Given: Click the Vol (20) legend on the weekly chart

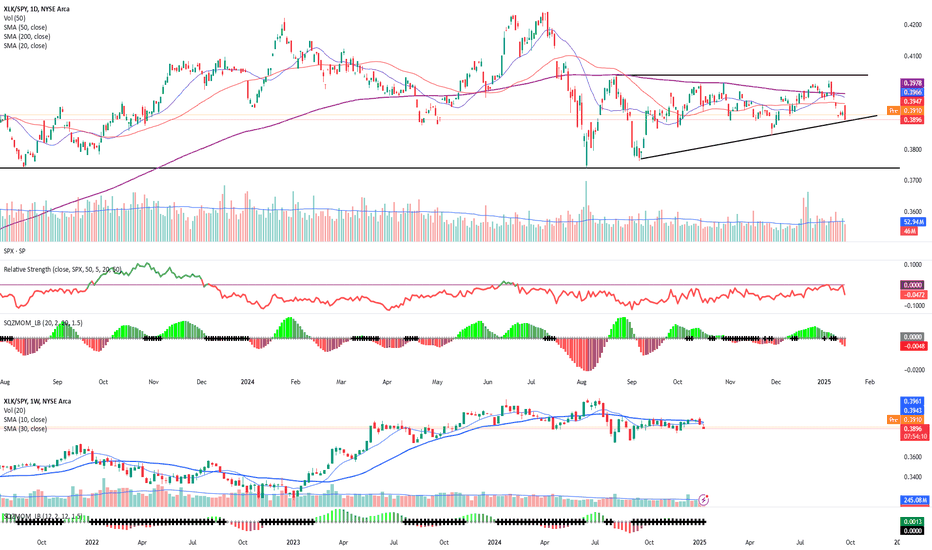Looking at the screenshot, I should pyautogui.click(x=14, y=410).
